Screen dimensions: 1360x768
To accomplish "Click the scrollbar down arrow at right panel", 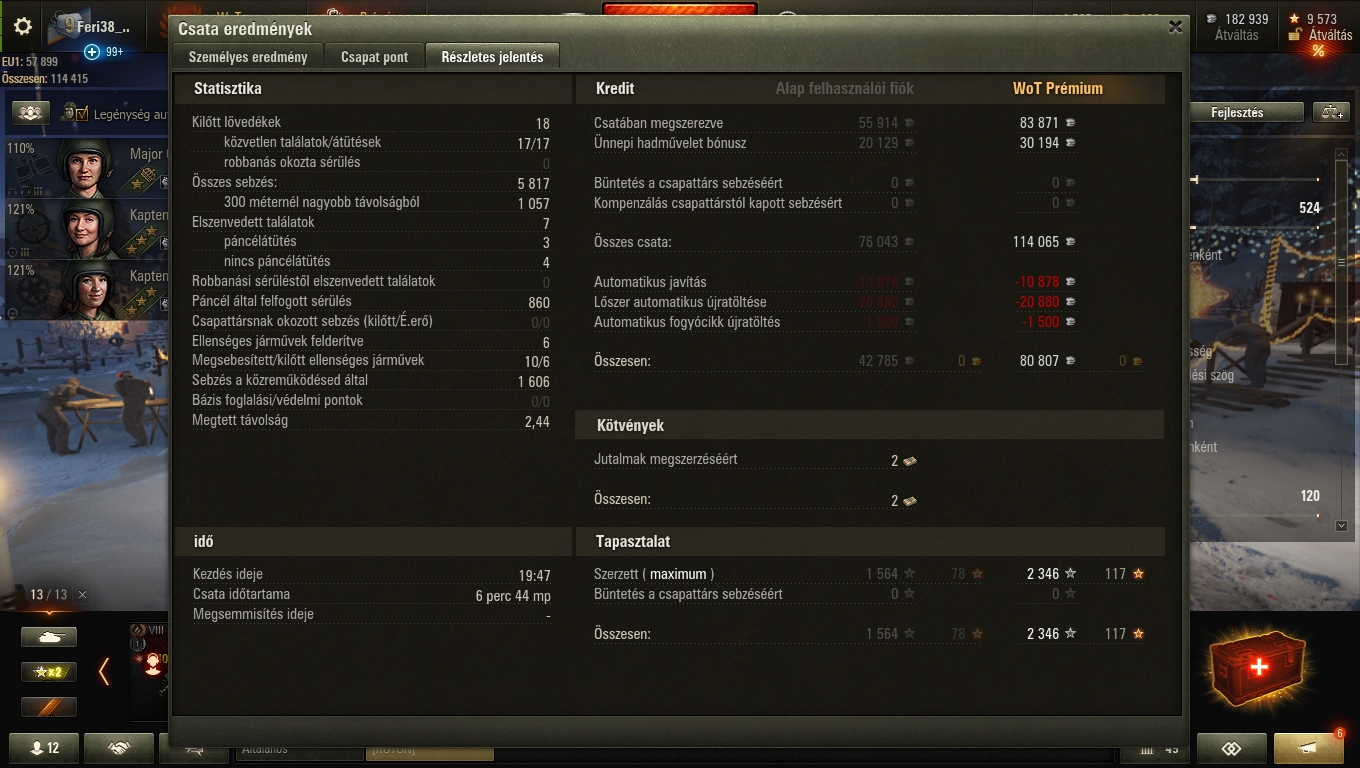I will (x=1341, y=525).
